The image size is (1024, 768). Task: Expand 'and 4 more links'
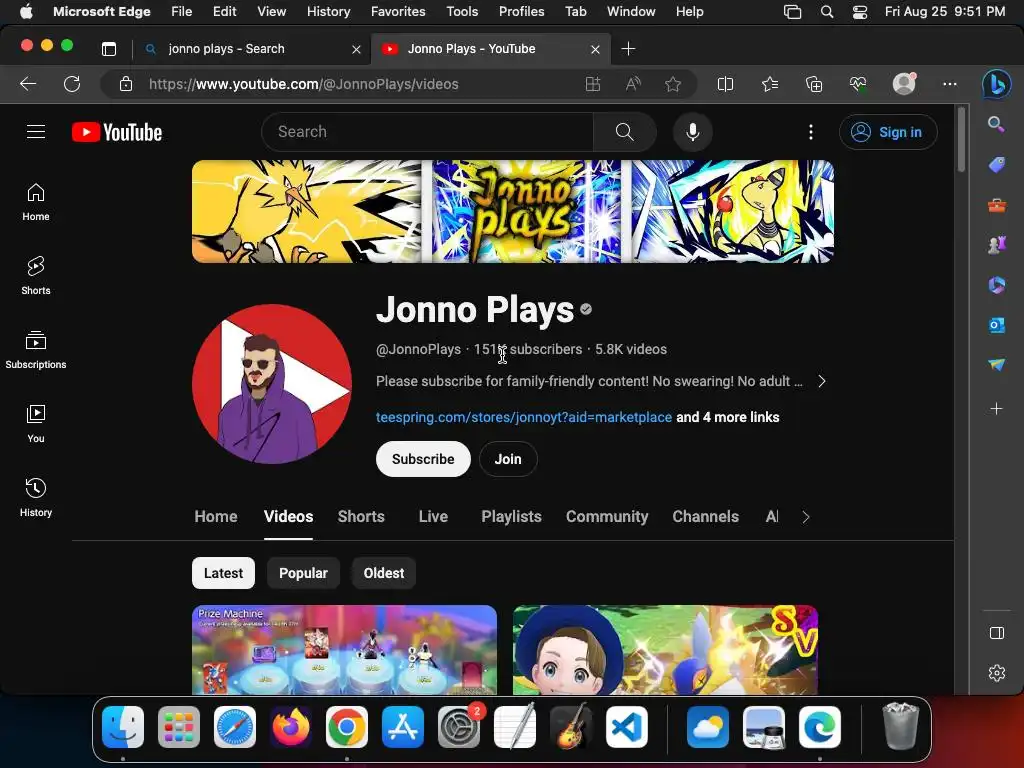point(728,417)
